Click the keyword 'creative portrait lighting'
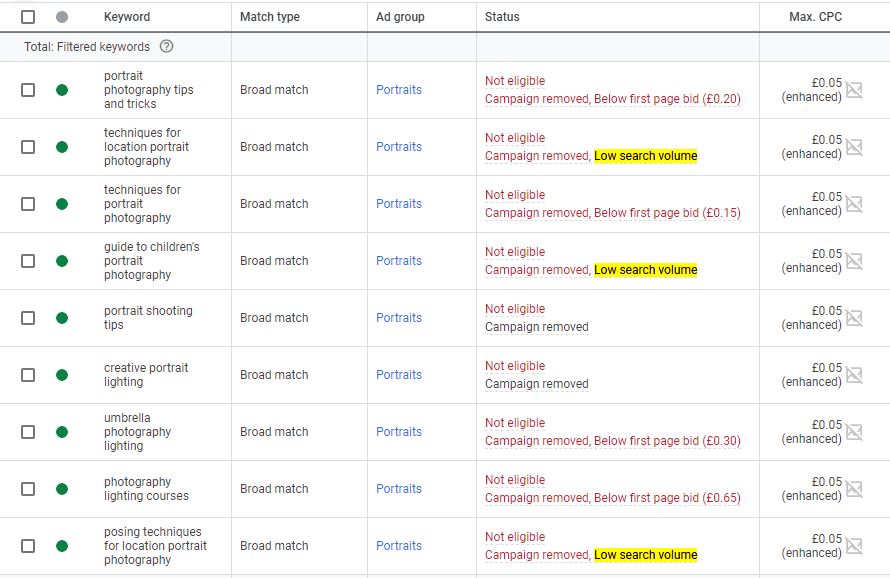This screenshot has width=890, height=578. coord(146,375)
